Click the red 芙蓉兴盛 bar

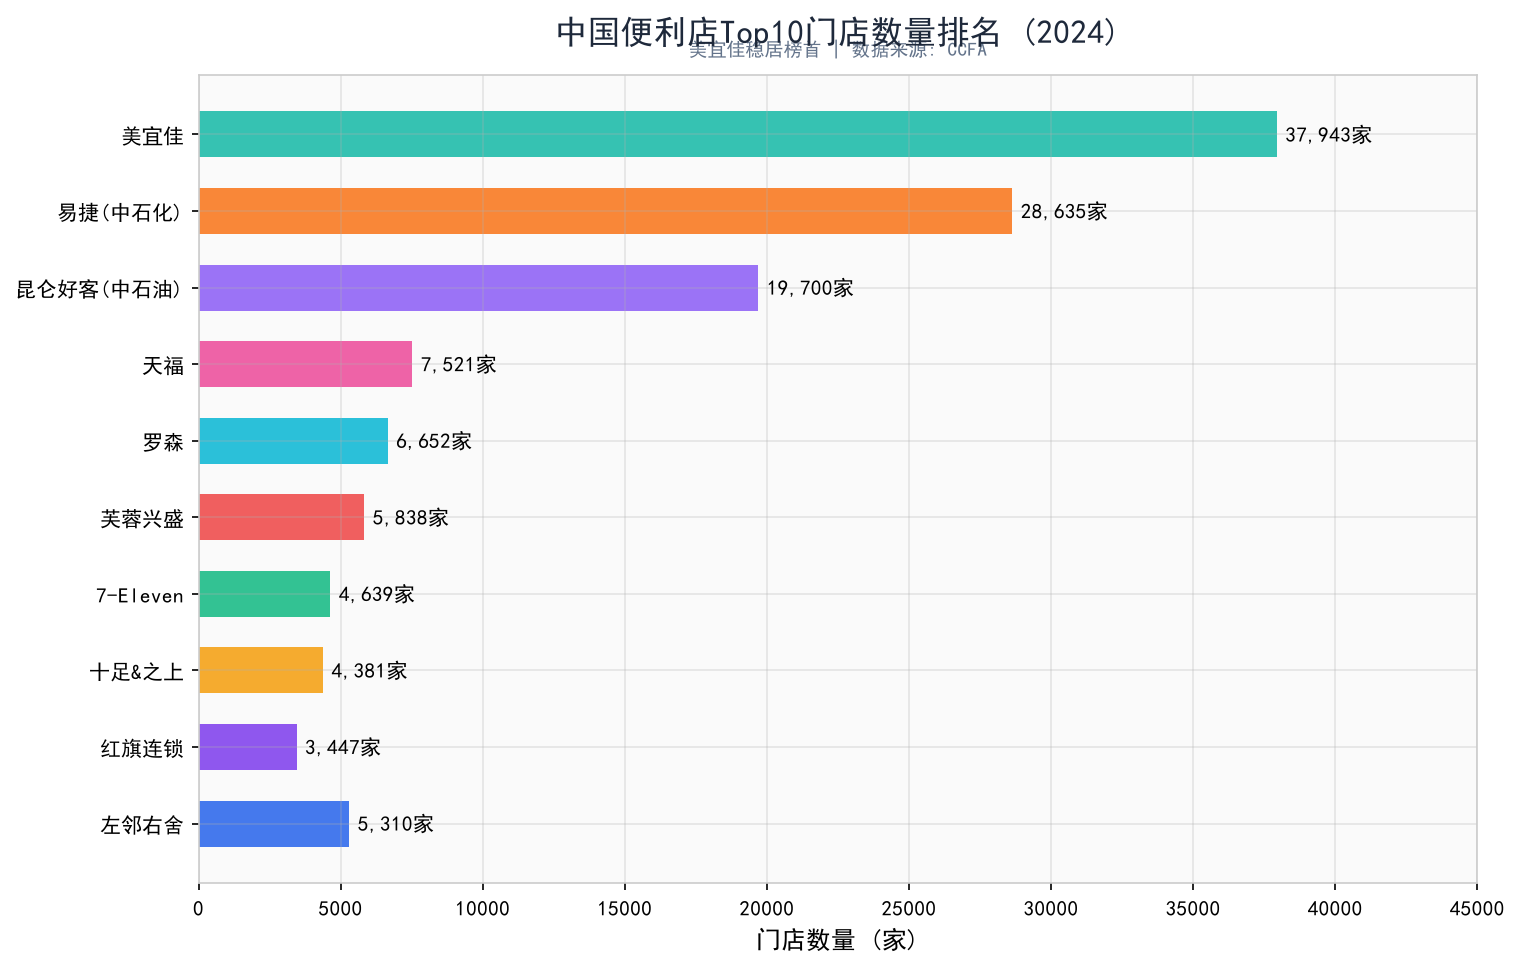pyautogui.click(x=281, y=517)
